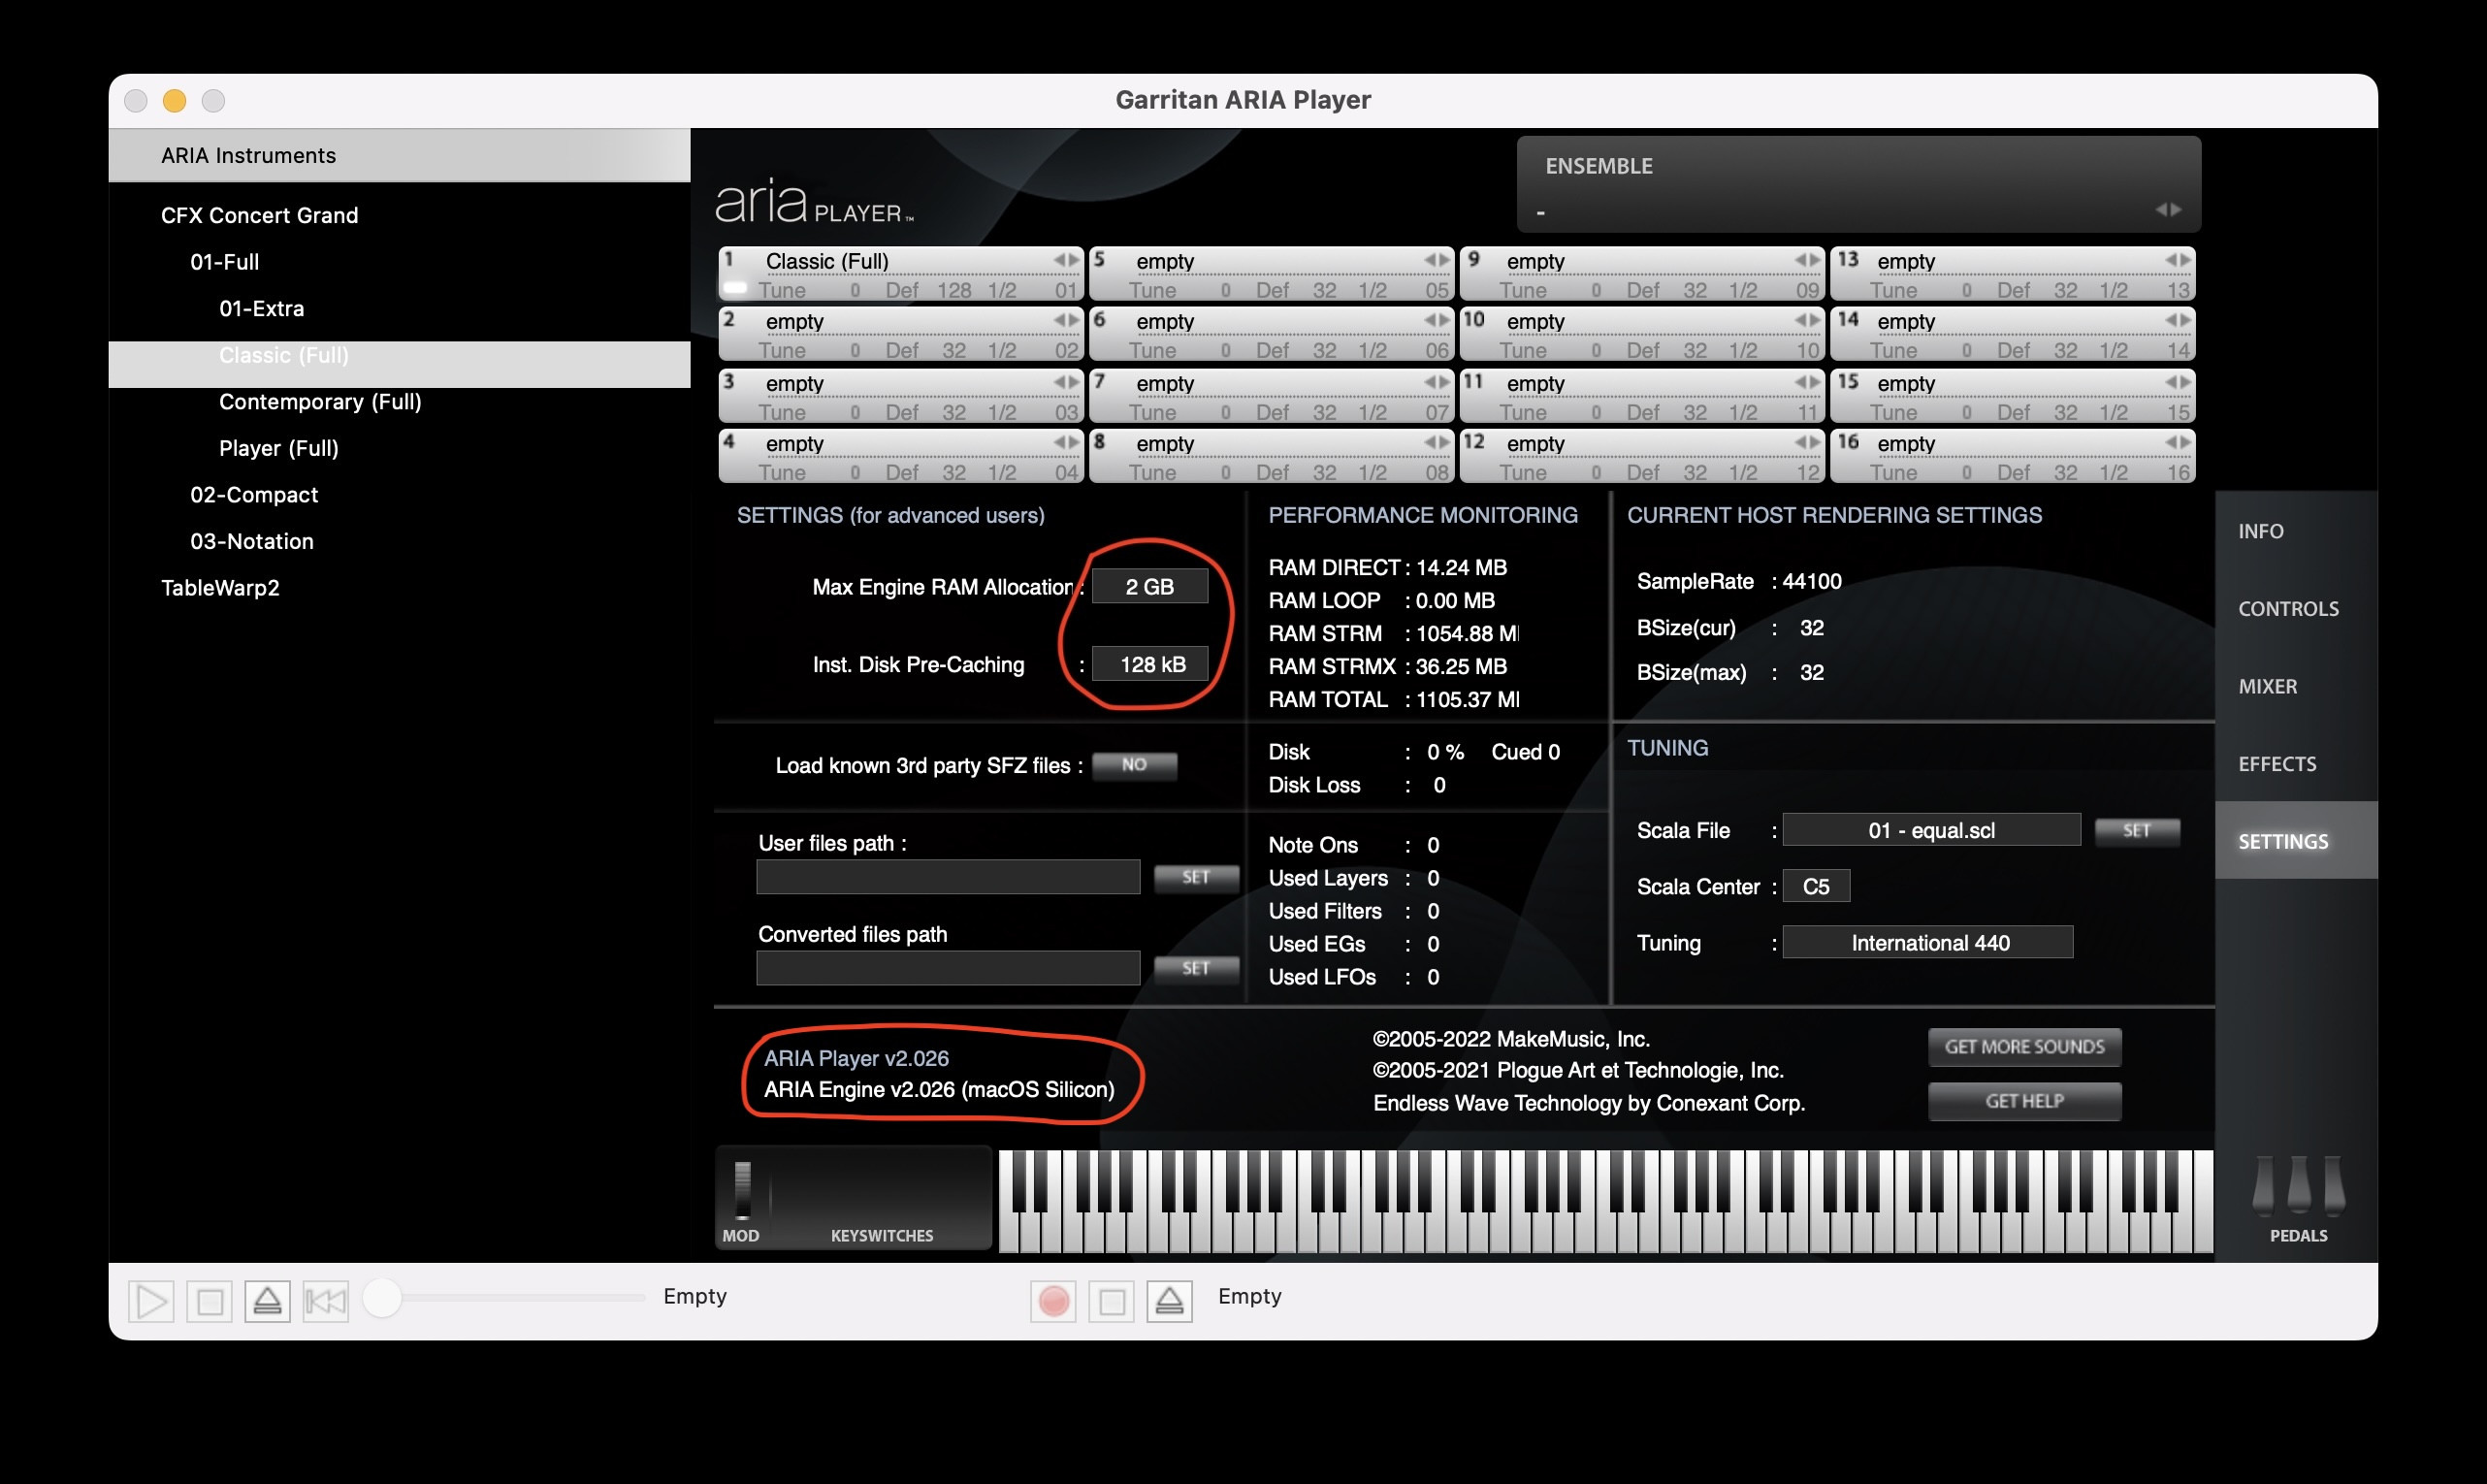Click the Eject icon beside the record controls

(1169, 1301)
